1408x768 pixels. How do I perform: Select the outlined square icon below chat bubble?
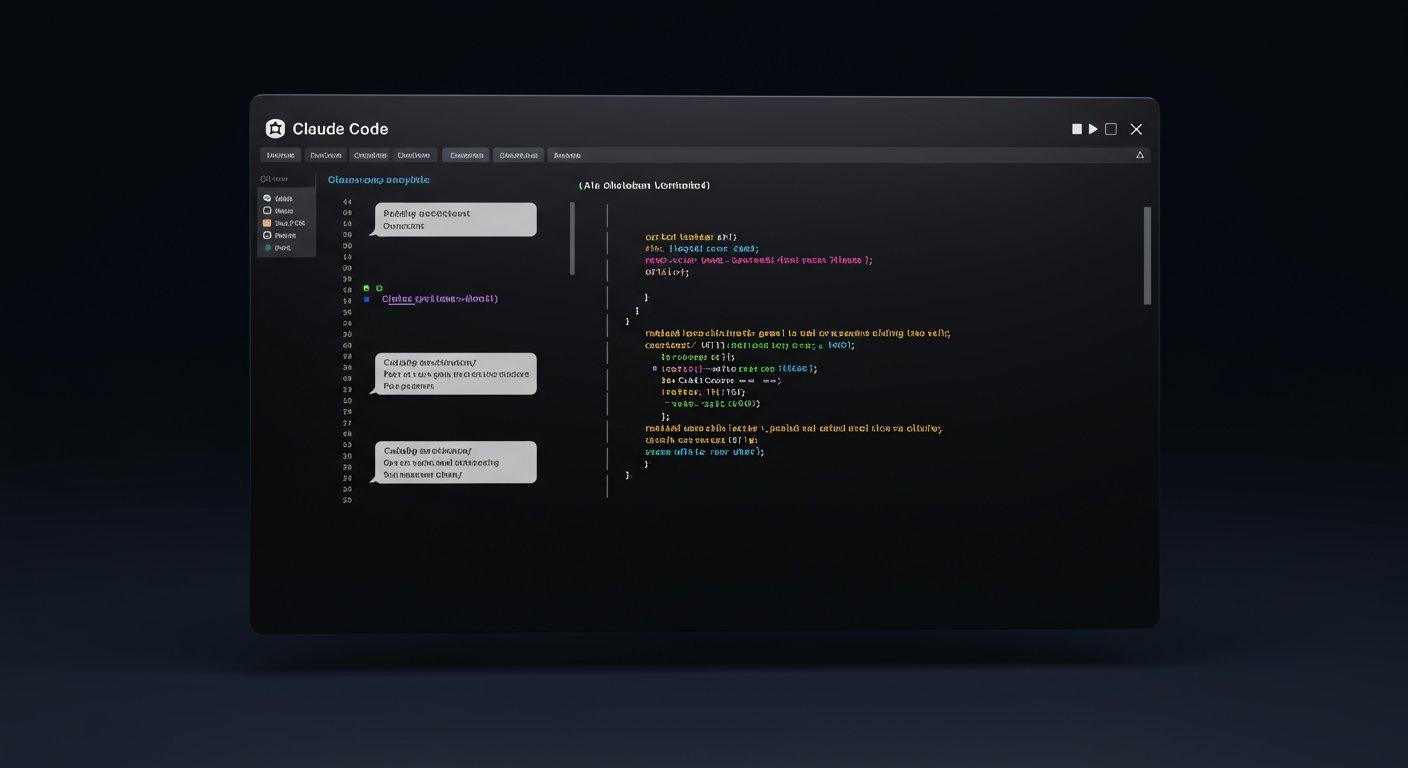click(x=267, y=211)
